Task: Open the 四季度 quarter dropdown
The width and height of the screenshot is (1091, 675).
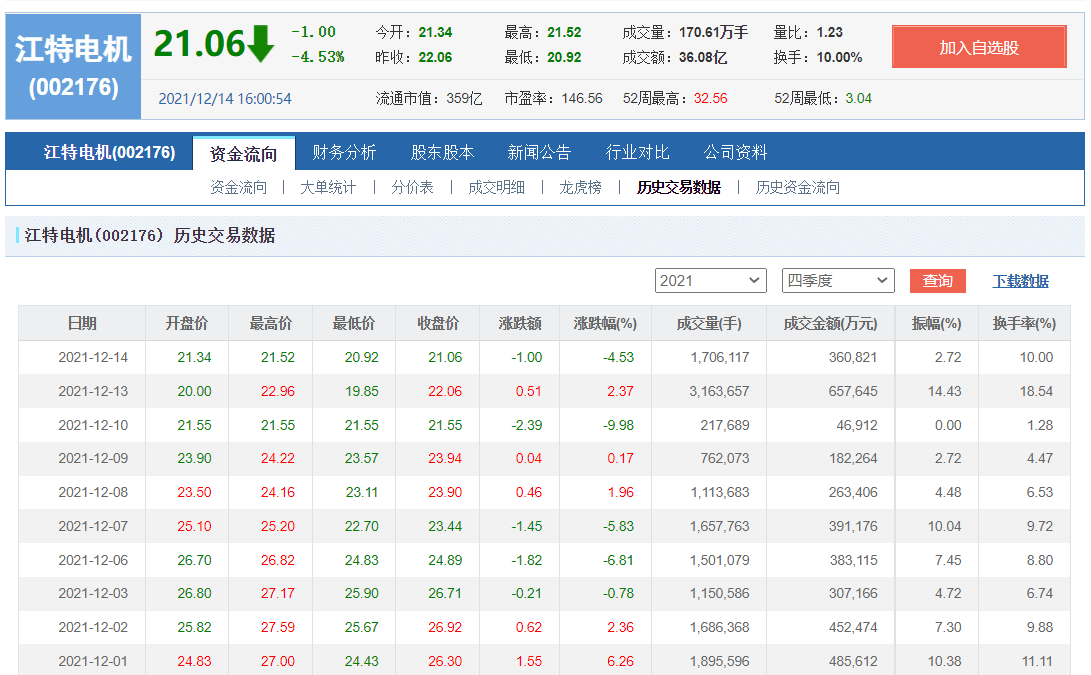Action: [x=838, y=280]
